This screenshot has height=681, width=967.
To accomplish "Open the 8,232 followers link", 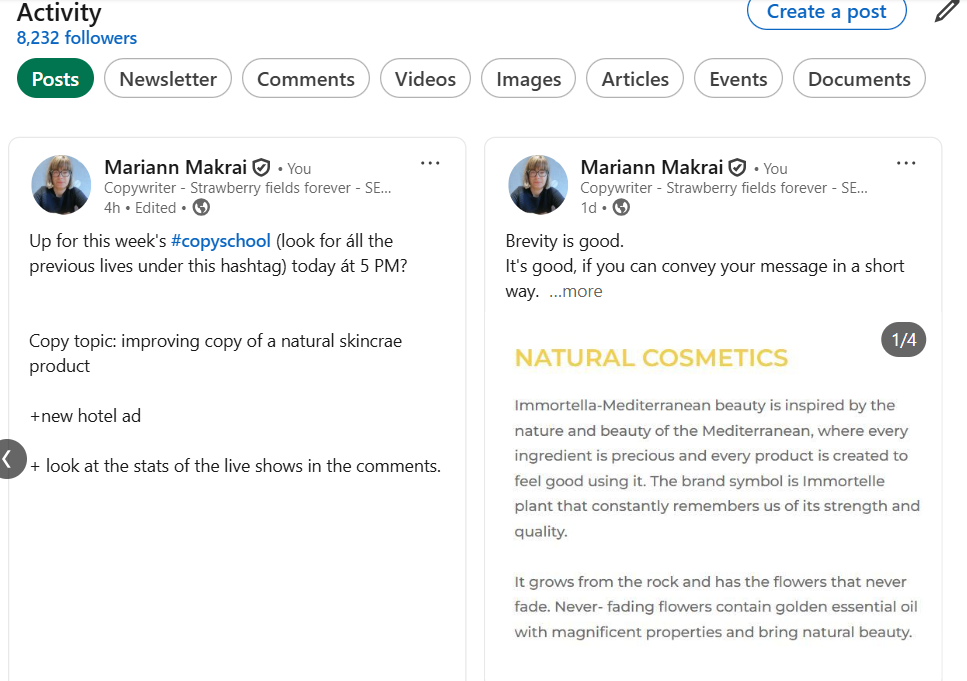I will (x=76, y=38).
